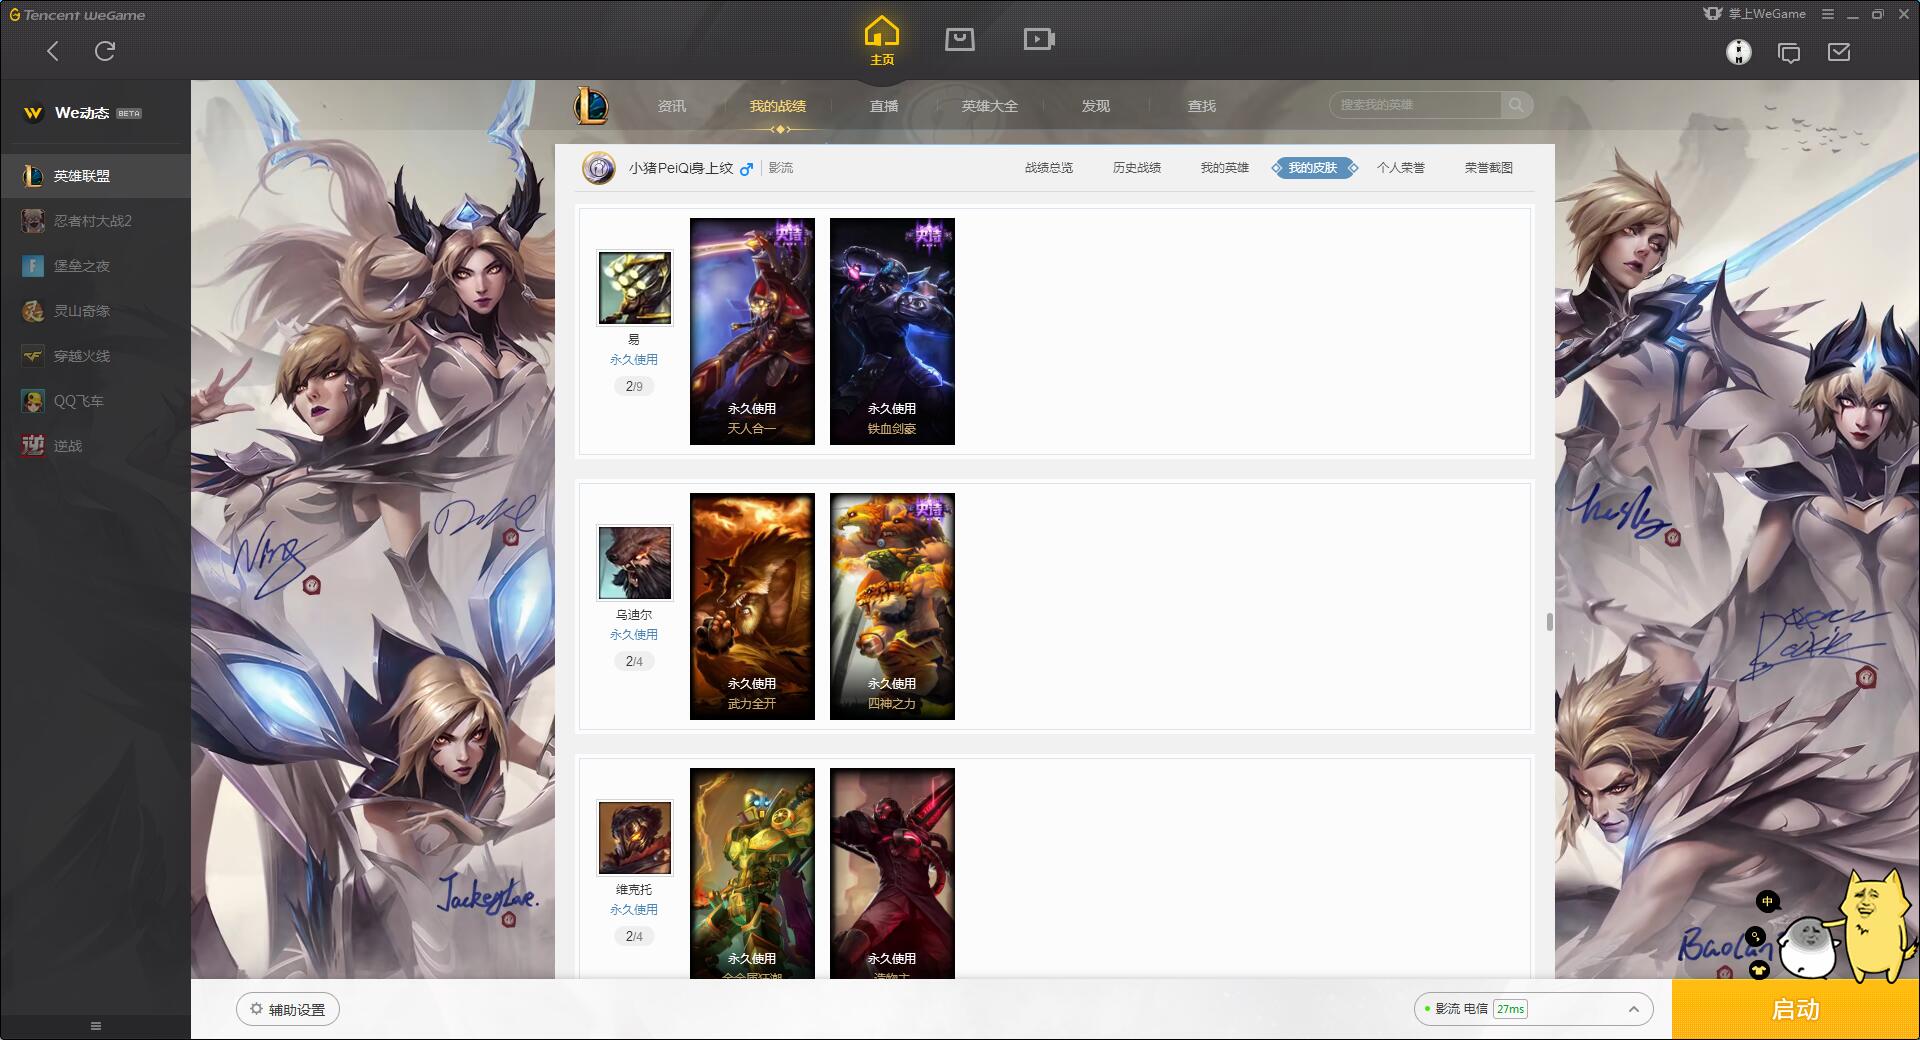Image resolution: width=1920 pixels, height=1040 pixels.
Task: Collapse sidebar with bottom hamburger icon
Action: 96,1026
